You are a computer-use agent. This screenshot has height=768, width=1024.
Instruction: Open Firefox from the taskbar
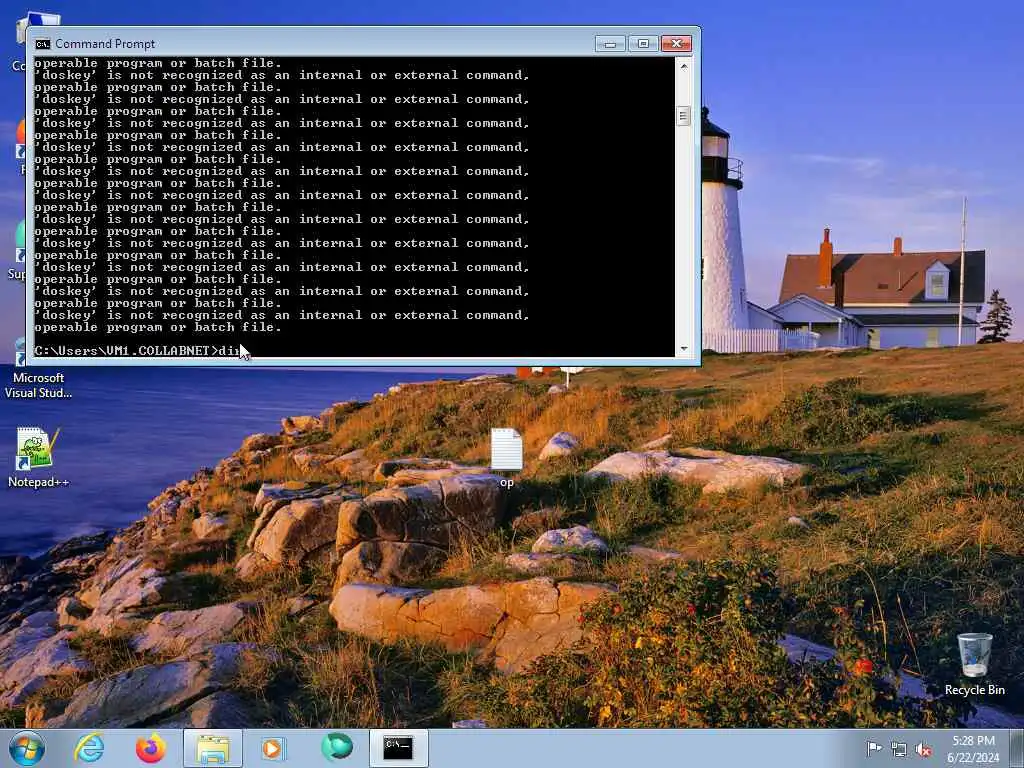point(150,748)
